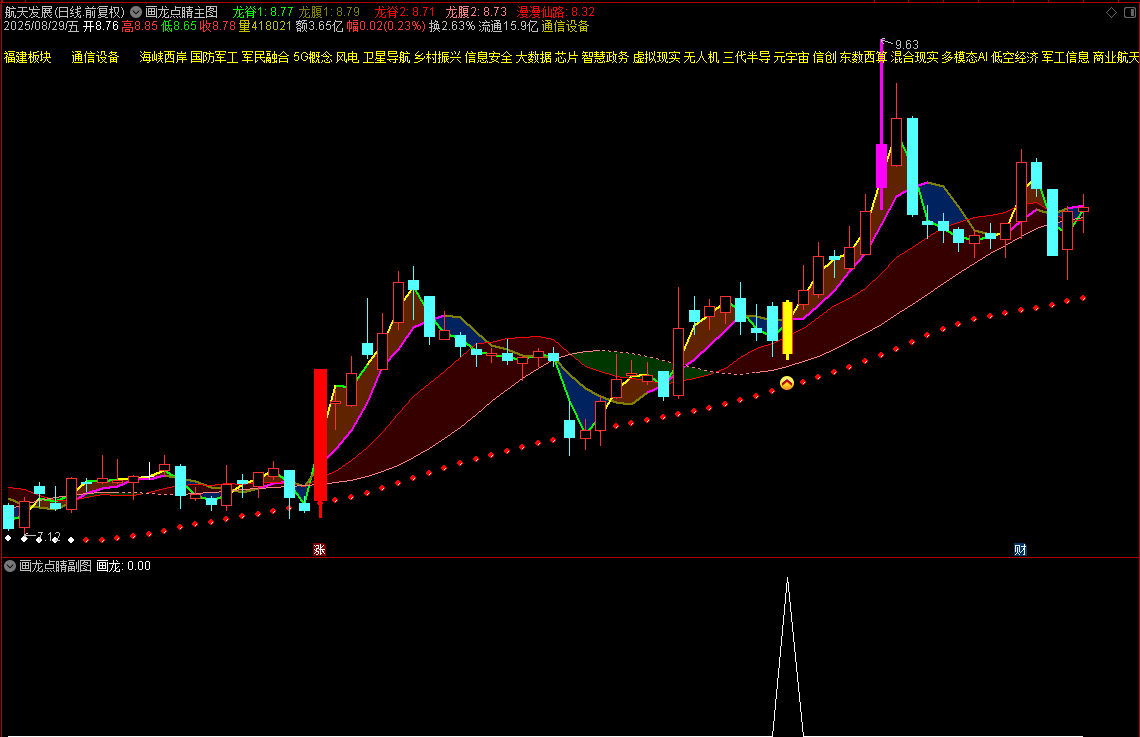This screenshot has height=737, width=1140.
Task: Click the float cap 流通15.9亿
Action: click(x=509, y=26)
